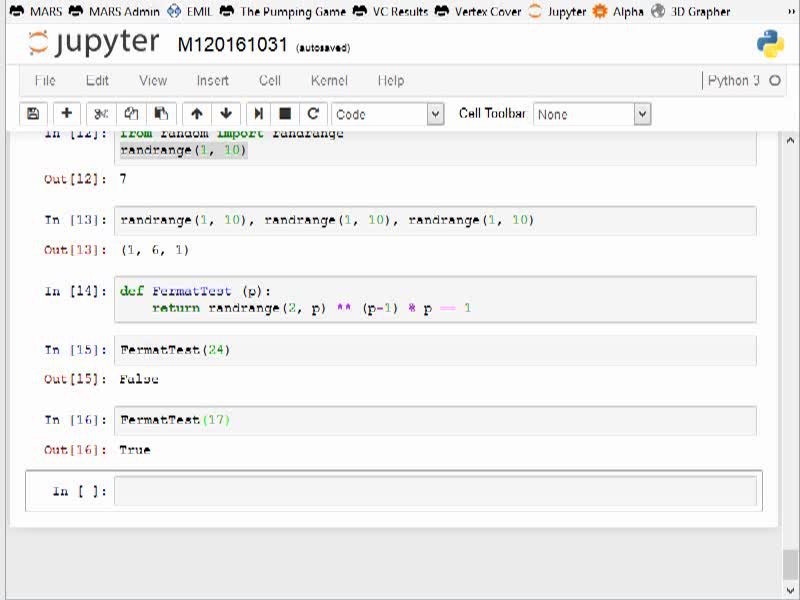Screen dimensions: 800x600
Task: Copy the selected cell icon
Action: pyautogui.click(x=132, y=114)
